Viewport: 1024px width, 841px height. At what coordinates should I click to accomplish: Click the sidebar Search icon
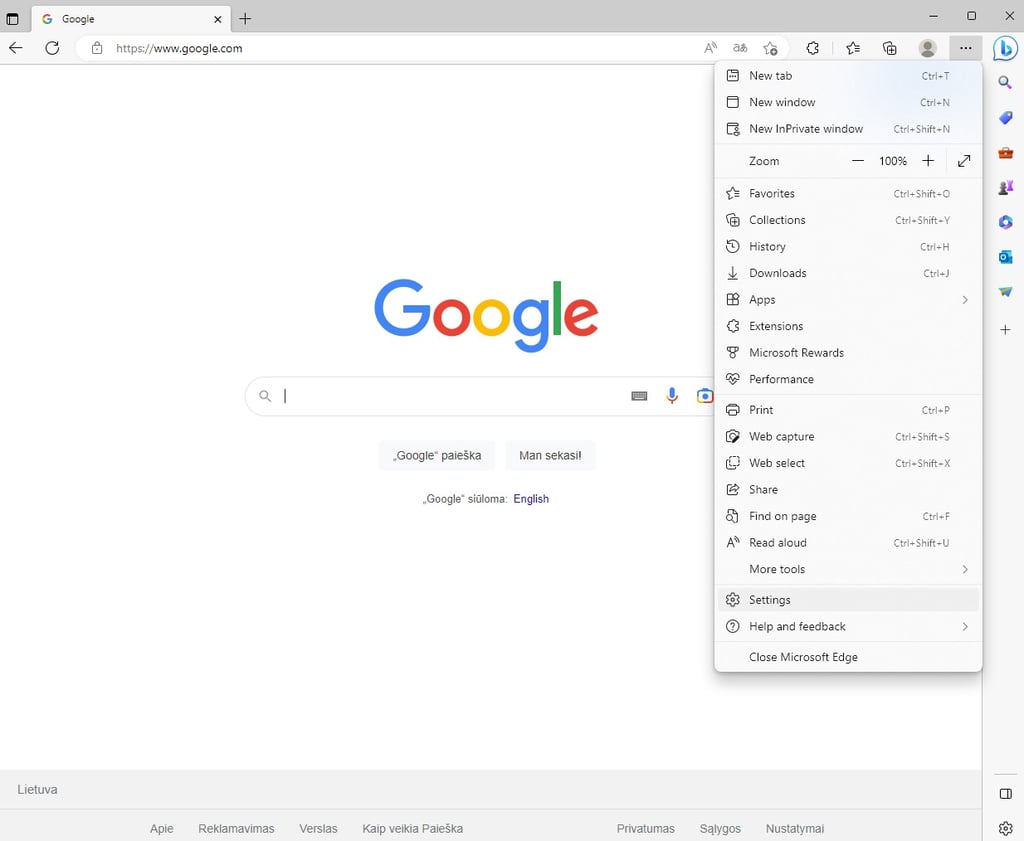tap(1005, 82)
